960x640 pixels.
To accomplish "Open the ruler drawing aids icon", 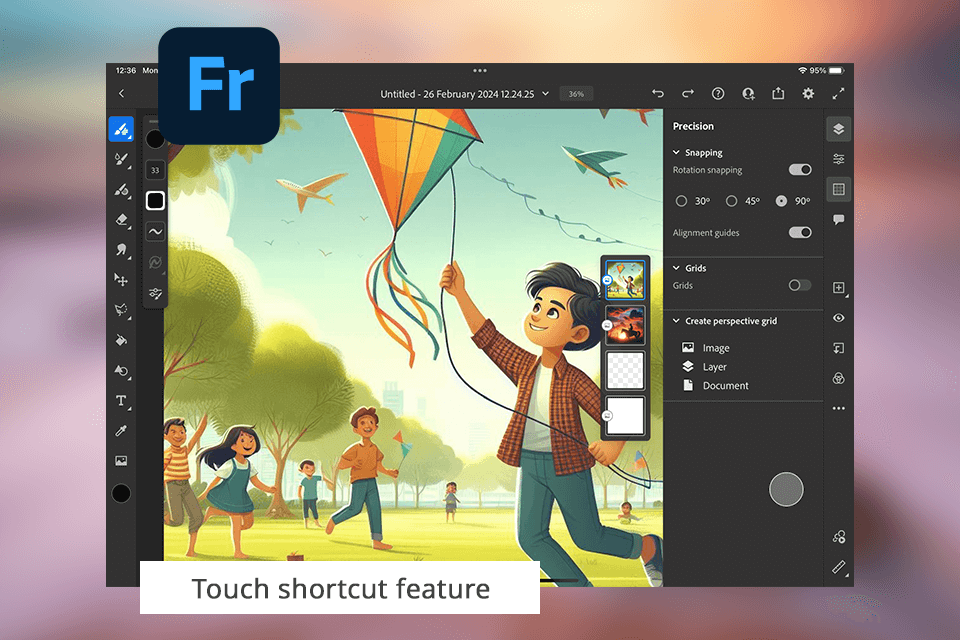I will click(x=839, y=567).
